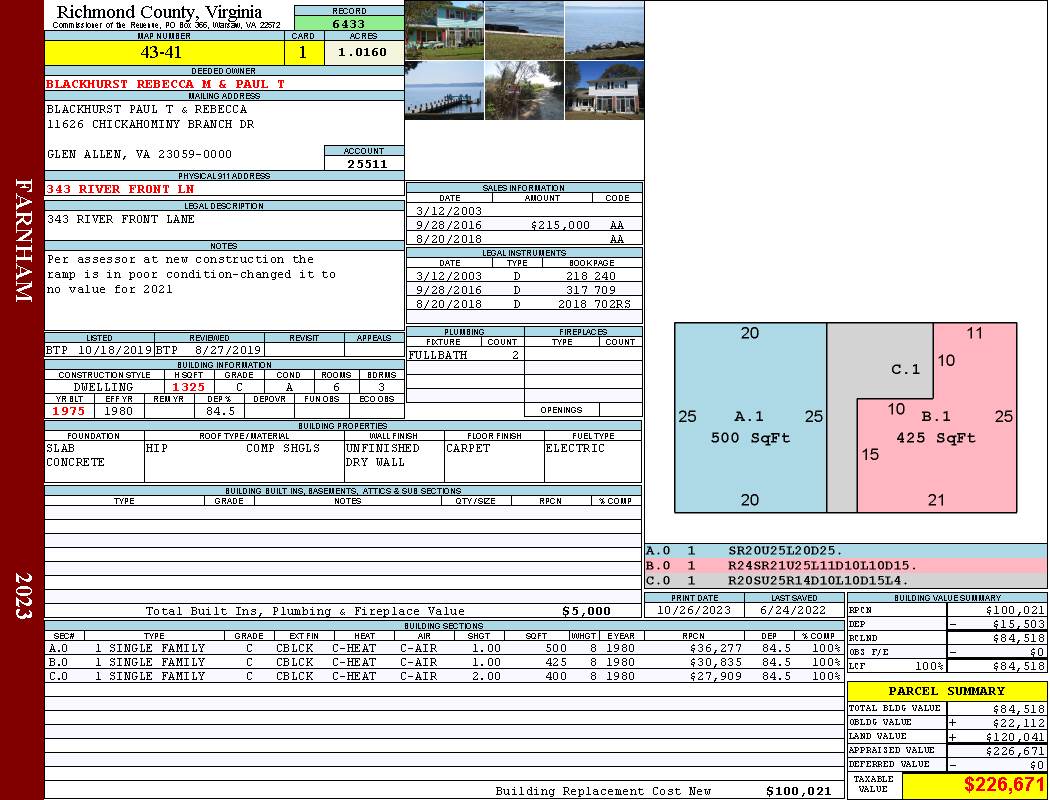1050x800 pixels.
Task: Click legal instrument book page 218 240
Action: [591, 276]
